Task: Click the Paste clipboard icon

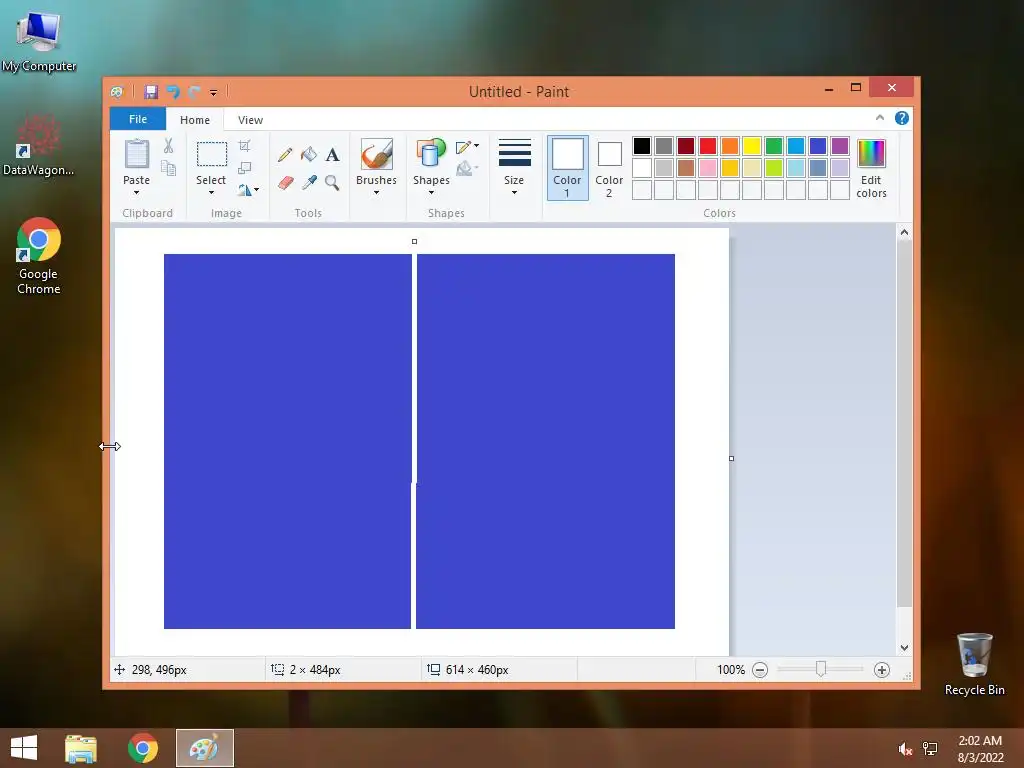Action: pyautogui.click(x=136, y=154)
